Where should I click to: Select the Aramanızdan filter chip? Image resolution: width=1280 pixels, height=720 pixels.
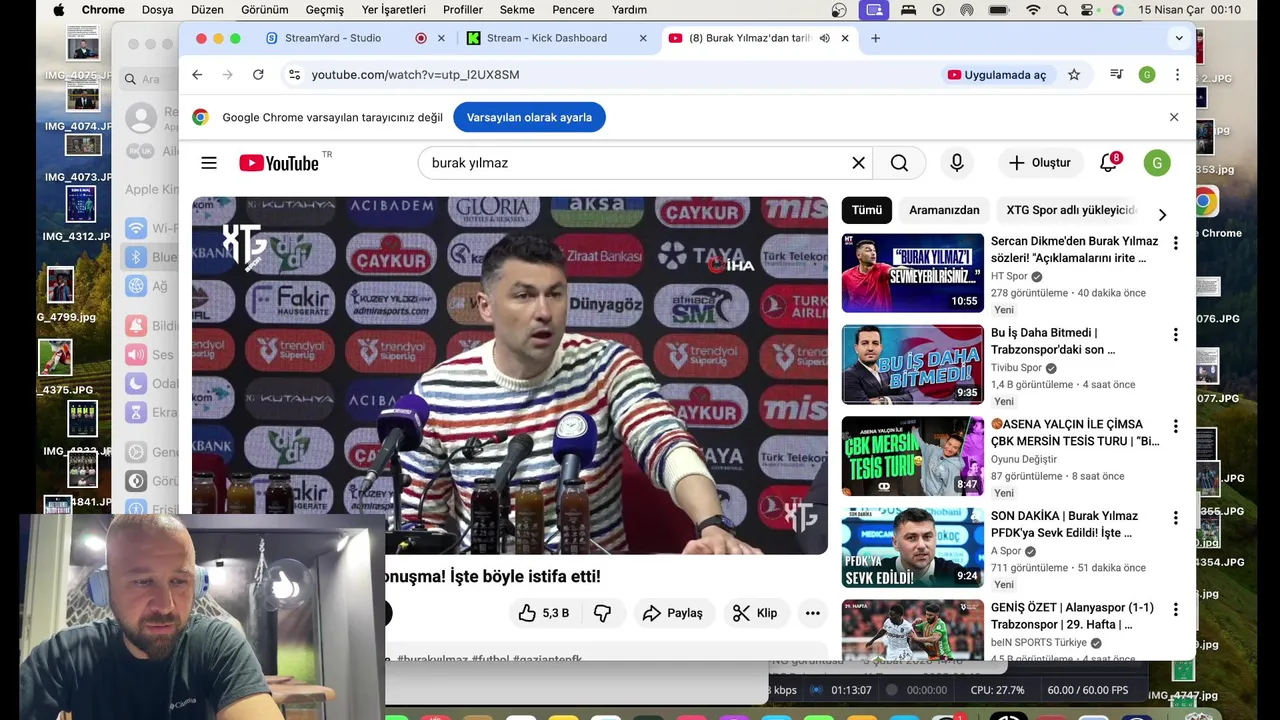tap(944, 210)
